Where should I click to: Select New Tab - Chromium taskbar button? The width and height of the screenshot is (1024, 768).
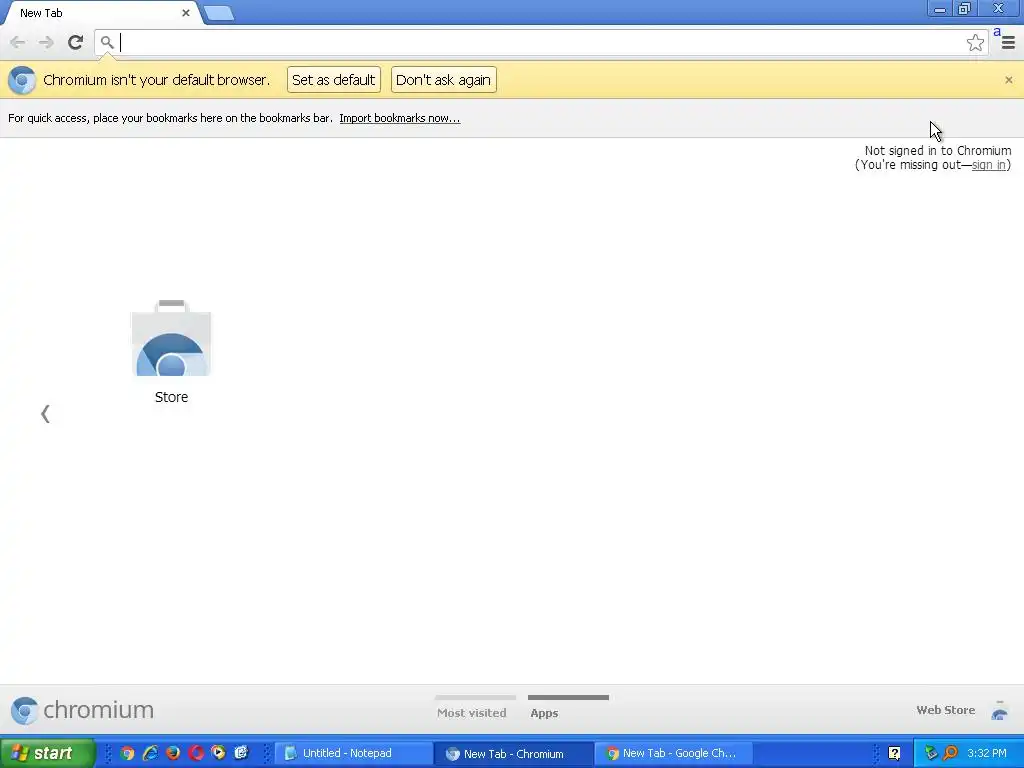513,753
